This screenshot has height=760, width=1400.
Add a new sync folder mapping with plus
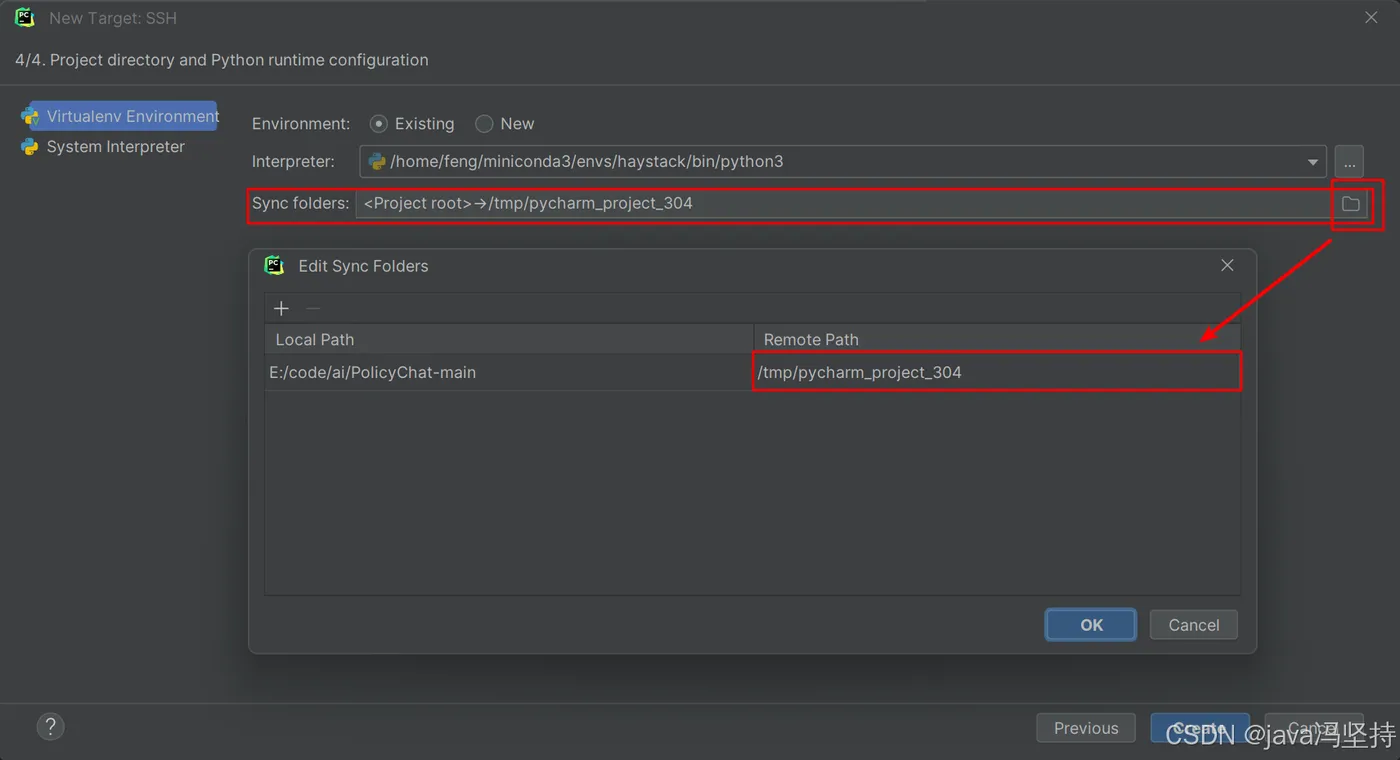tap(281, 309)
